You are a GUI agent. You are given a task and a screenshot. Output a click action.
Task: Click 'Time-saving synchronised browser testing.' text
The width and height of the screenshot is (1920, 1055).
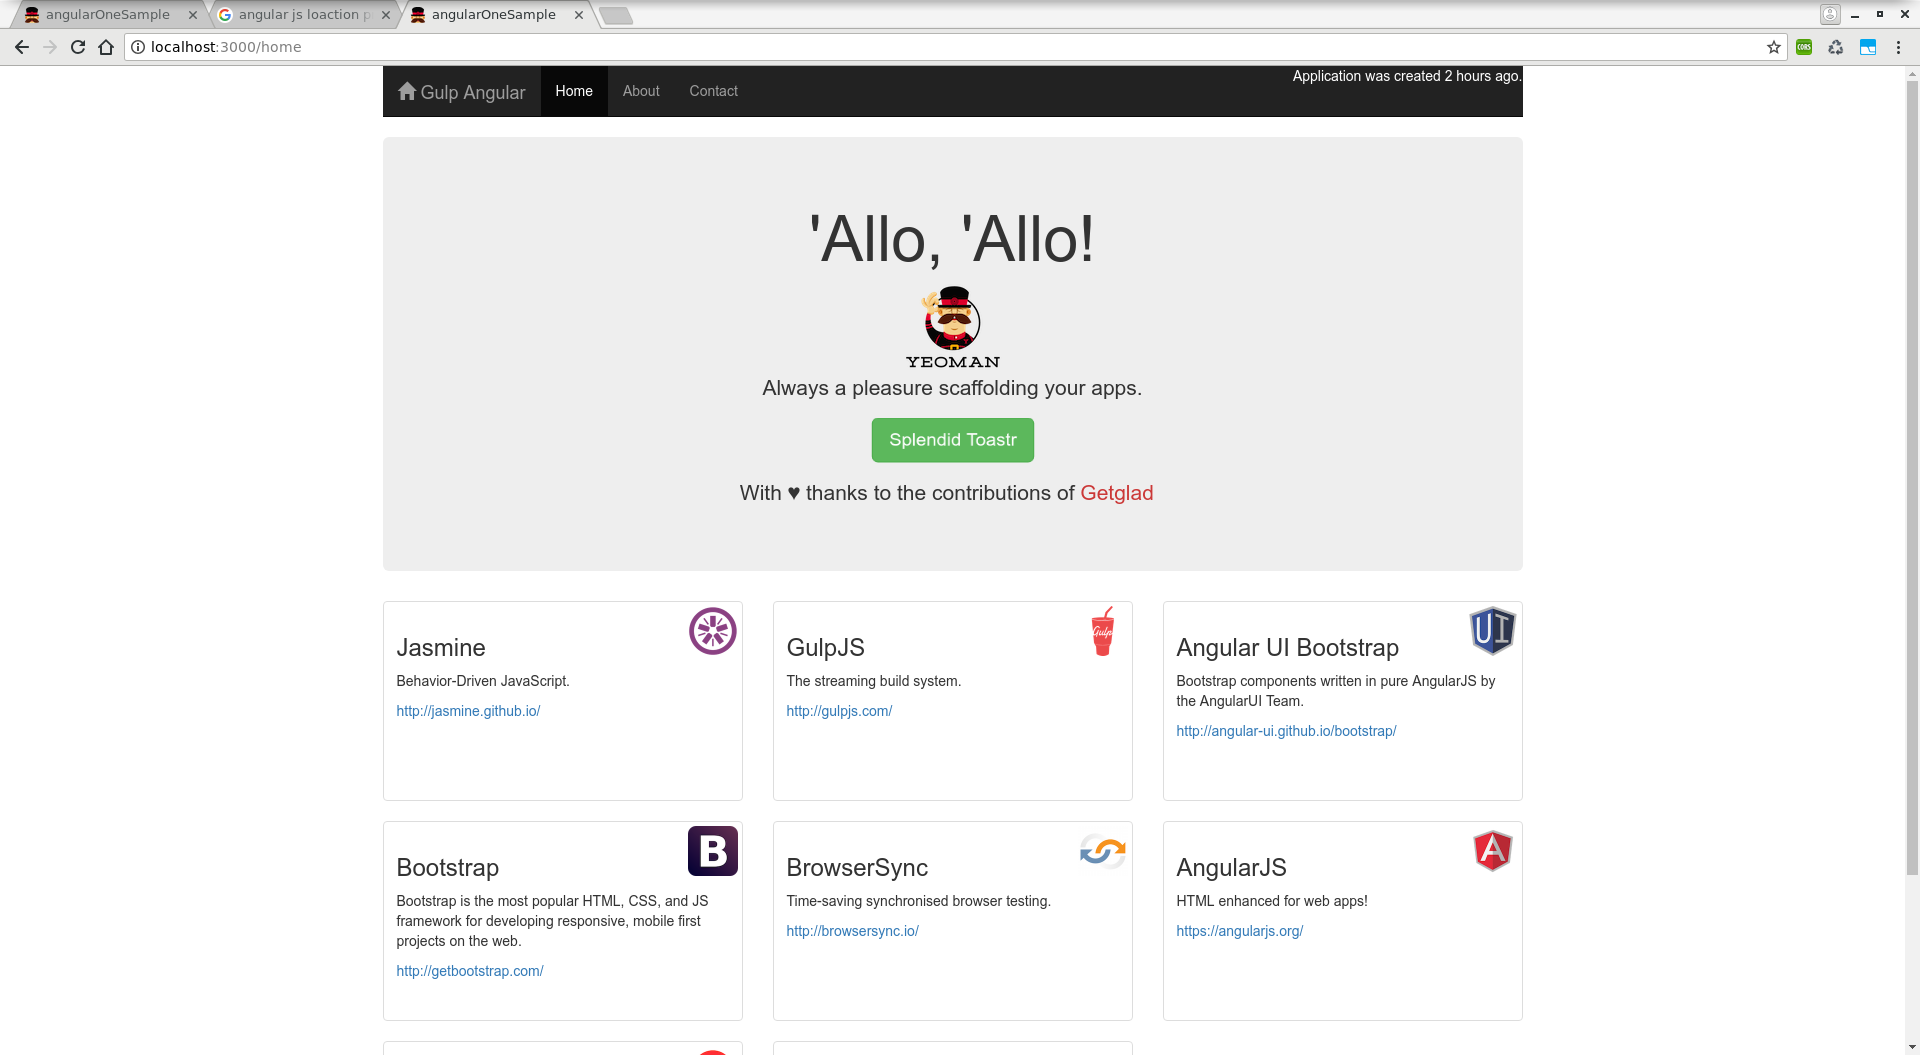(919, 901)
